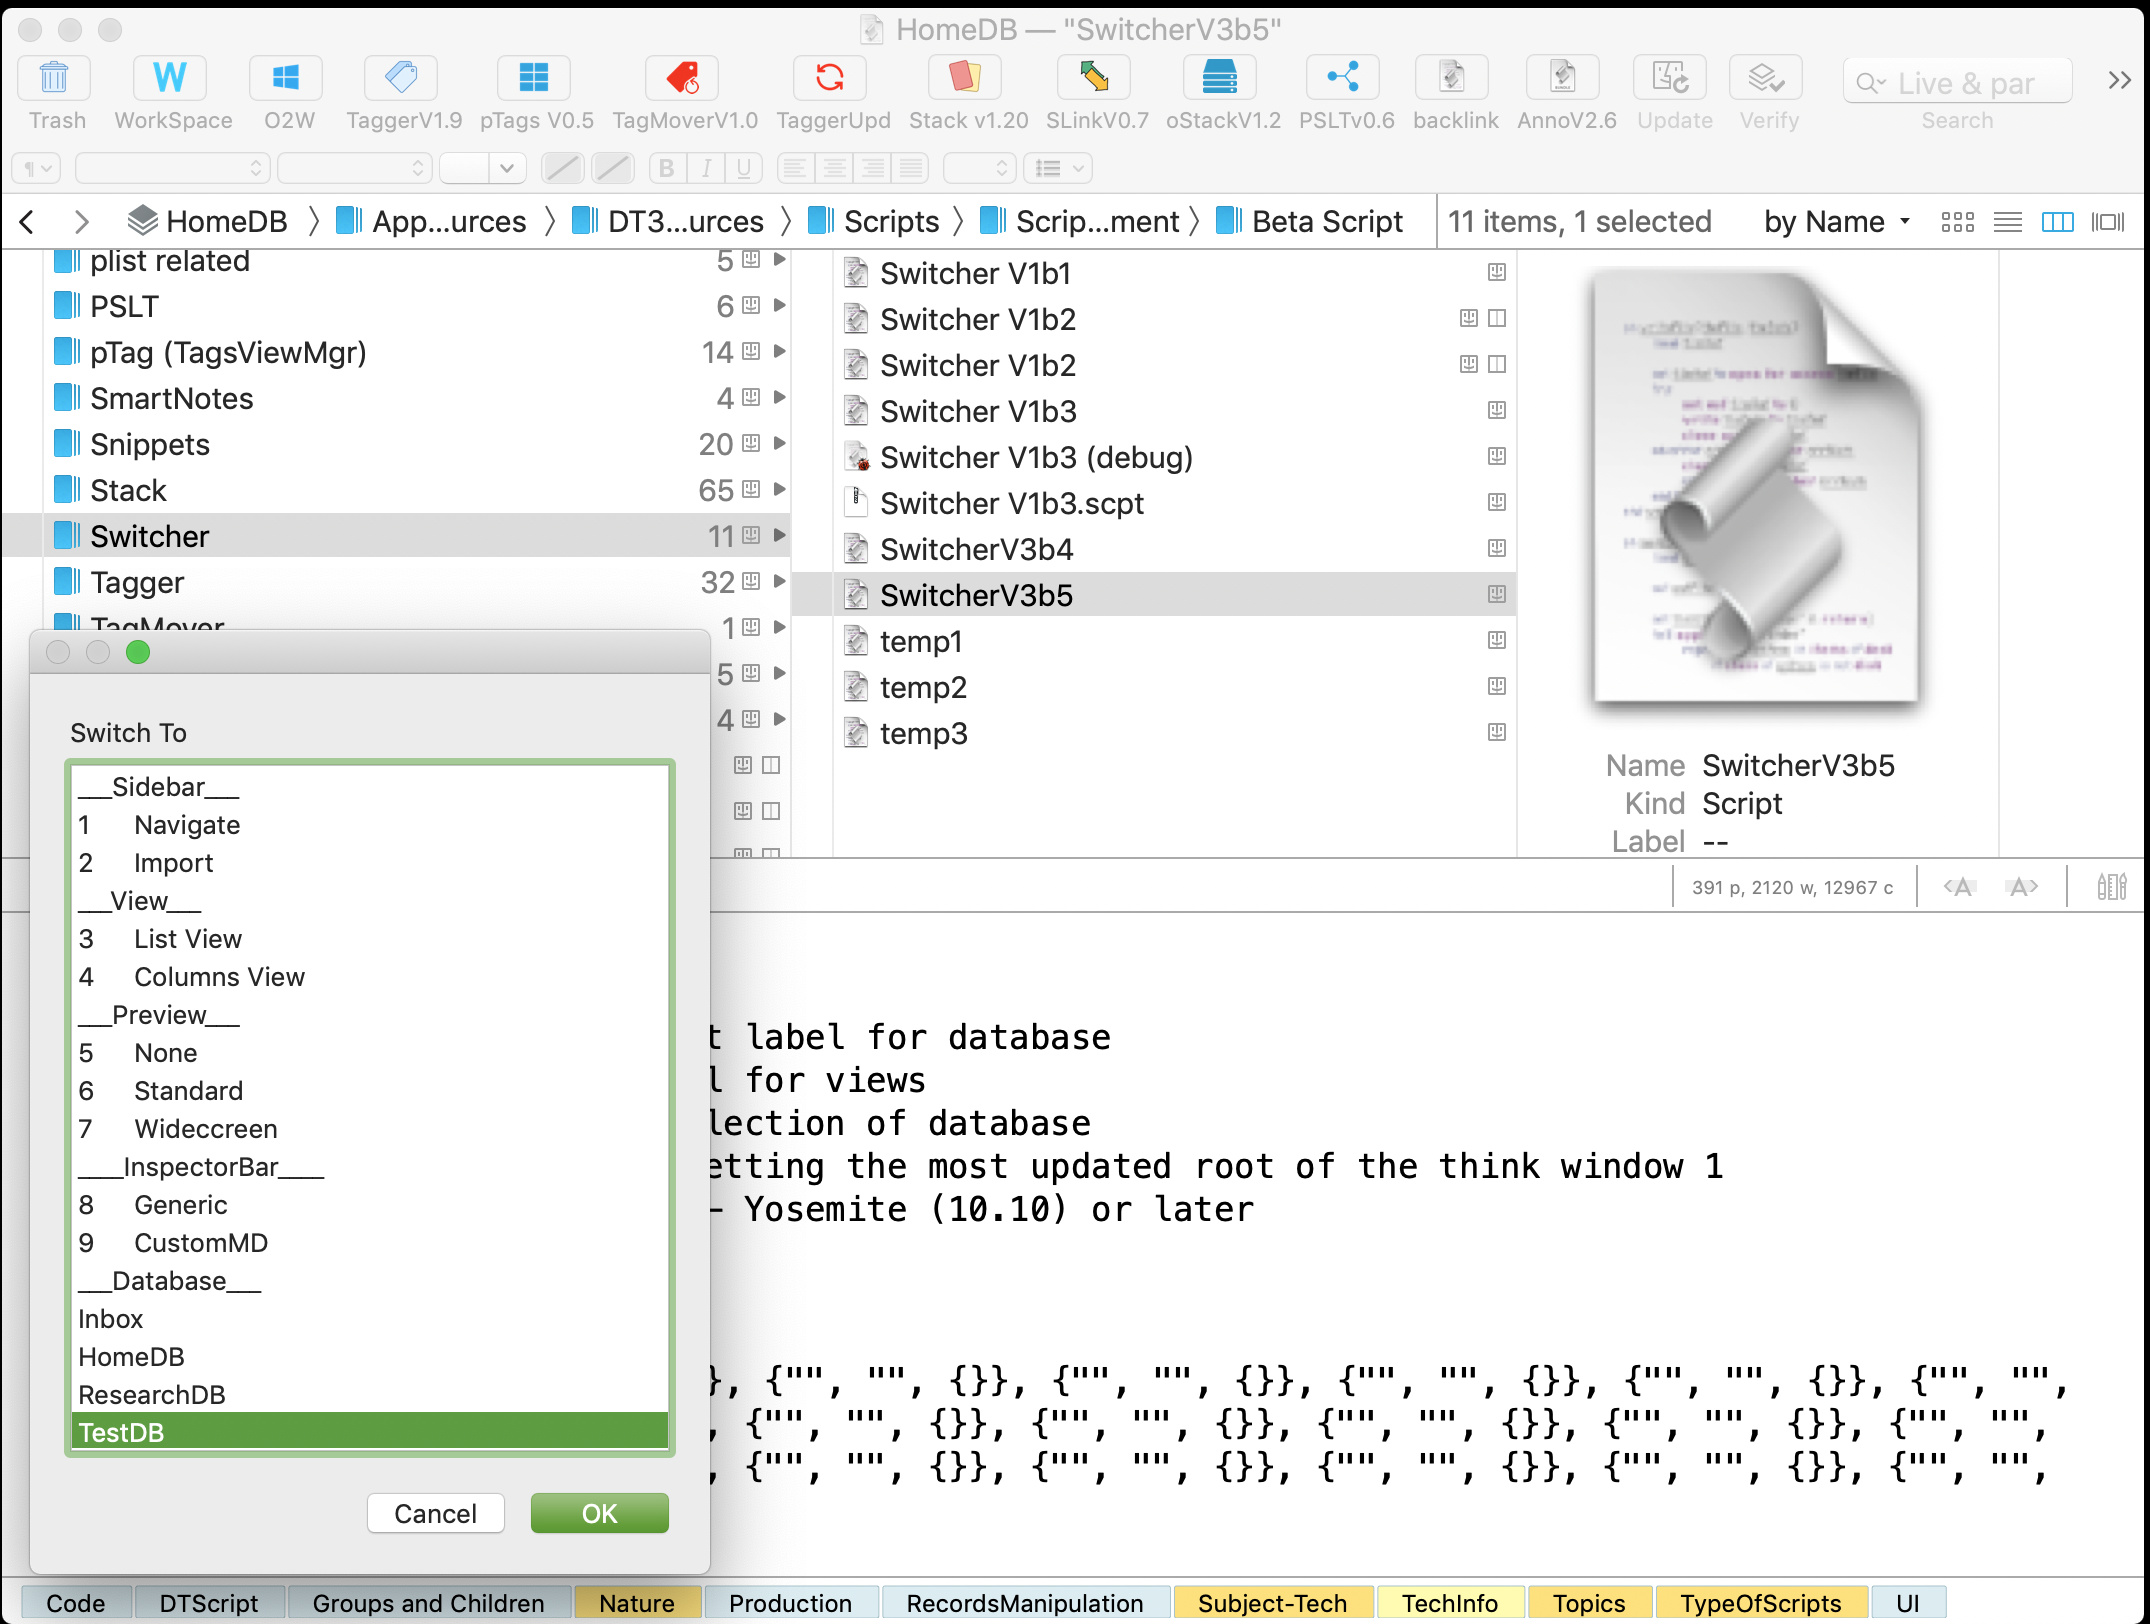
Task: Select the TypeOfScripts tag tab
Action: tap(1760, 1603)
